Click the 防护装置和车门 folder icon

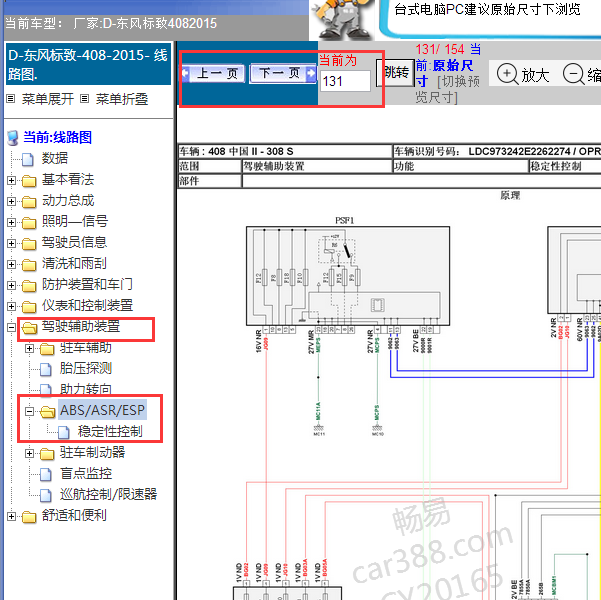(x=29, y=286)
